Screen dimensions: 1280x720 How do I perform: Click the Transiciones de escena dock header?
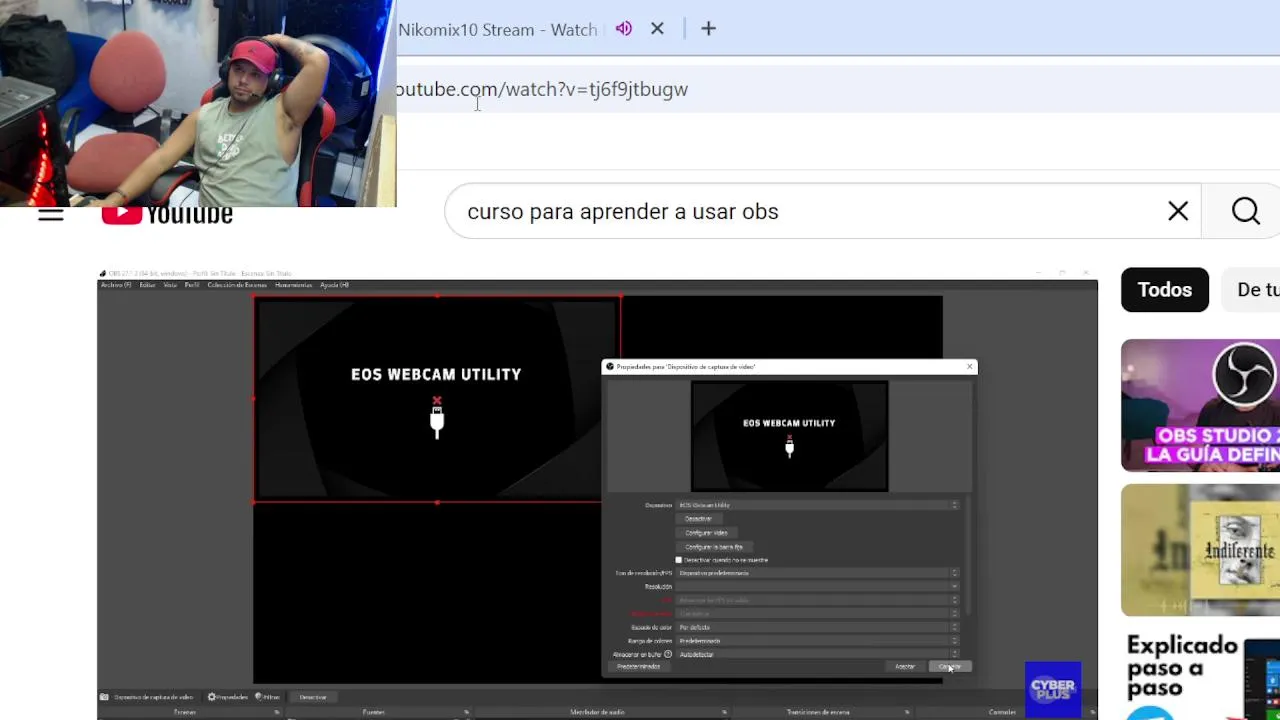click(x=818, y=712)
